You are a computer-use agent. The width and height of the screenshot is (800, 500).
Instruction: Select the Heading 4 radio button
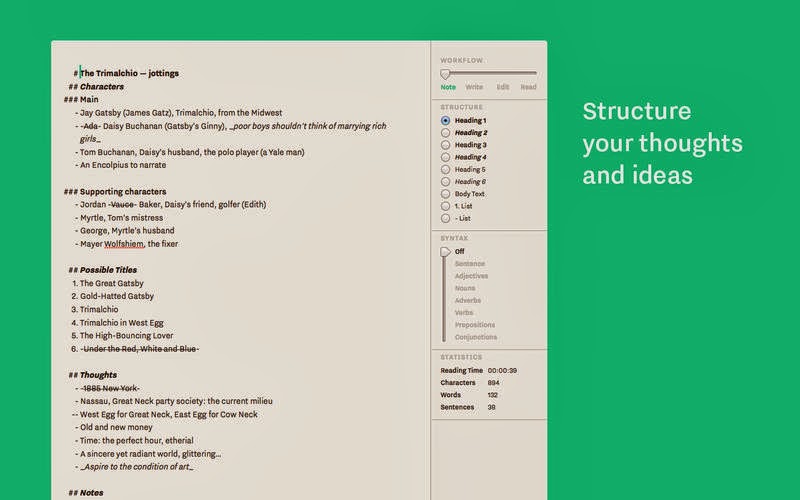point(445,157)
